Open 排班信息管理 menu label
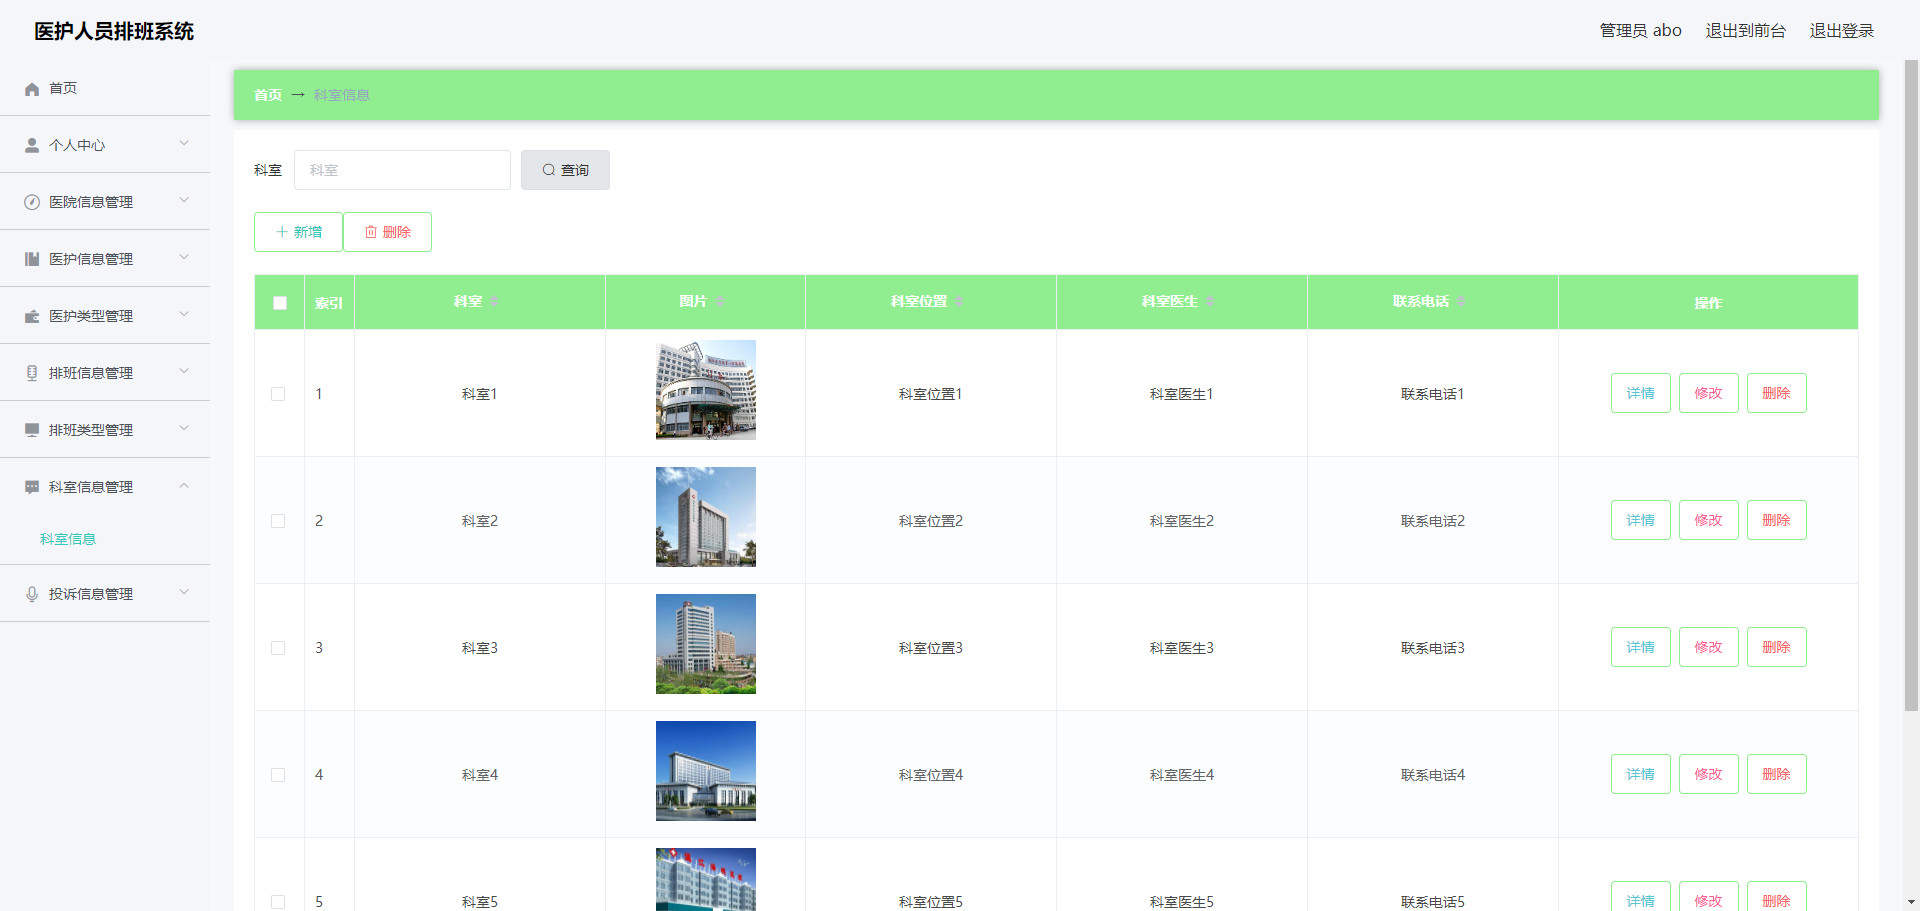Screen dimensions: 1920x911 click(x=91, y=373)
